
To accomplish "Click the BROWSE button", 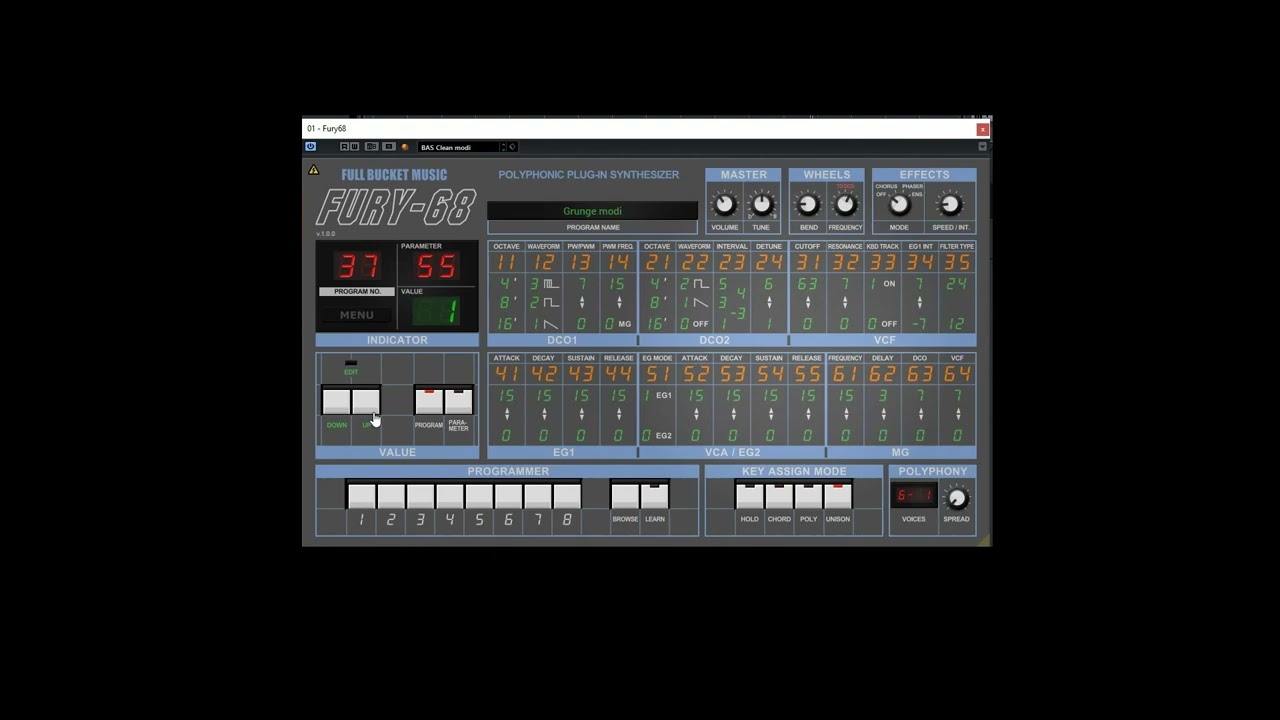I will point(625,496).
